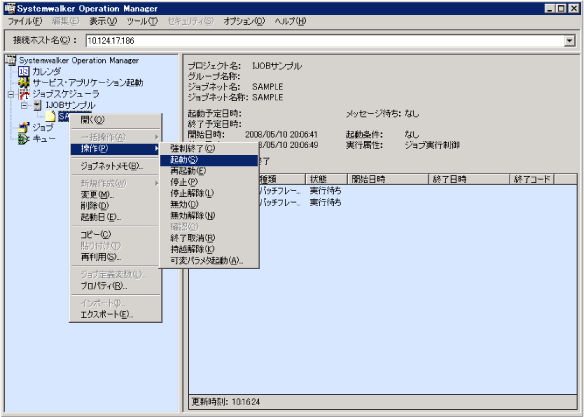The image size is (584, 417).
Task: Click the second 実行待ち status cell
Action: [x=326, y=202]
